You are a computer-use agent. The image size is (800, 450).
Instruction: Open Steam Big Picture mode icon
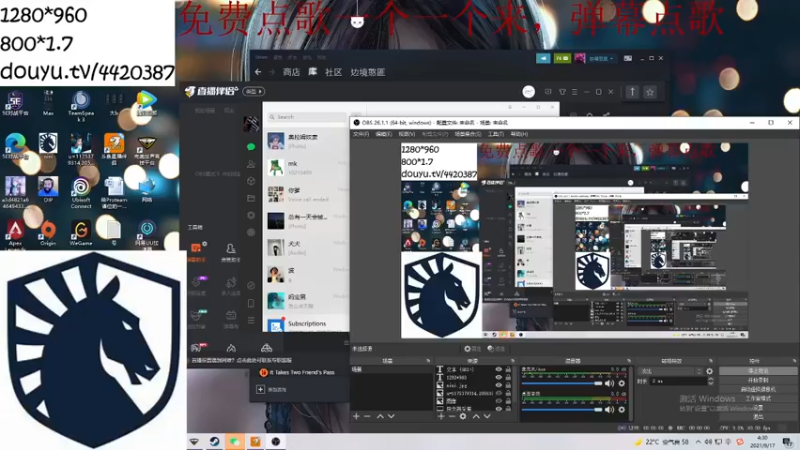pos(628,58)
